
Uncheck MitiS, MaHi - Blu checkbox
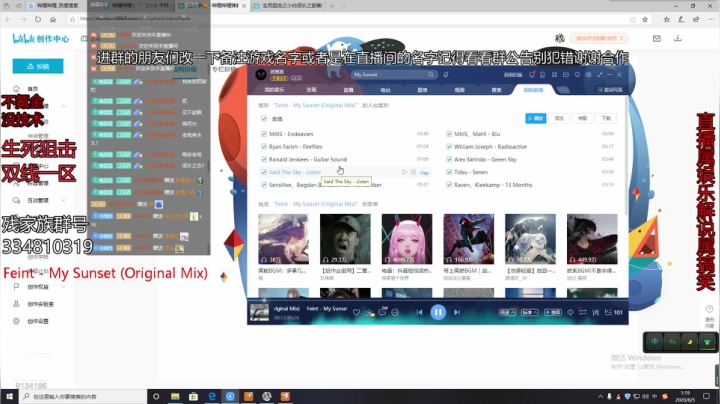(x=449, y=134)
